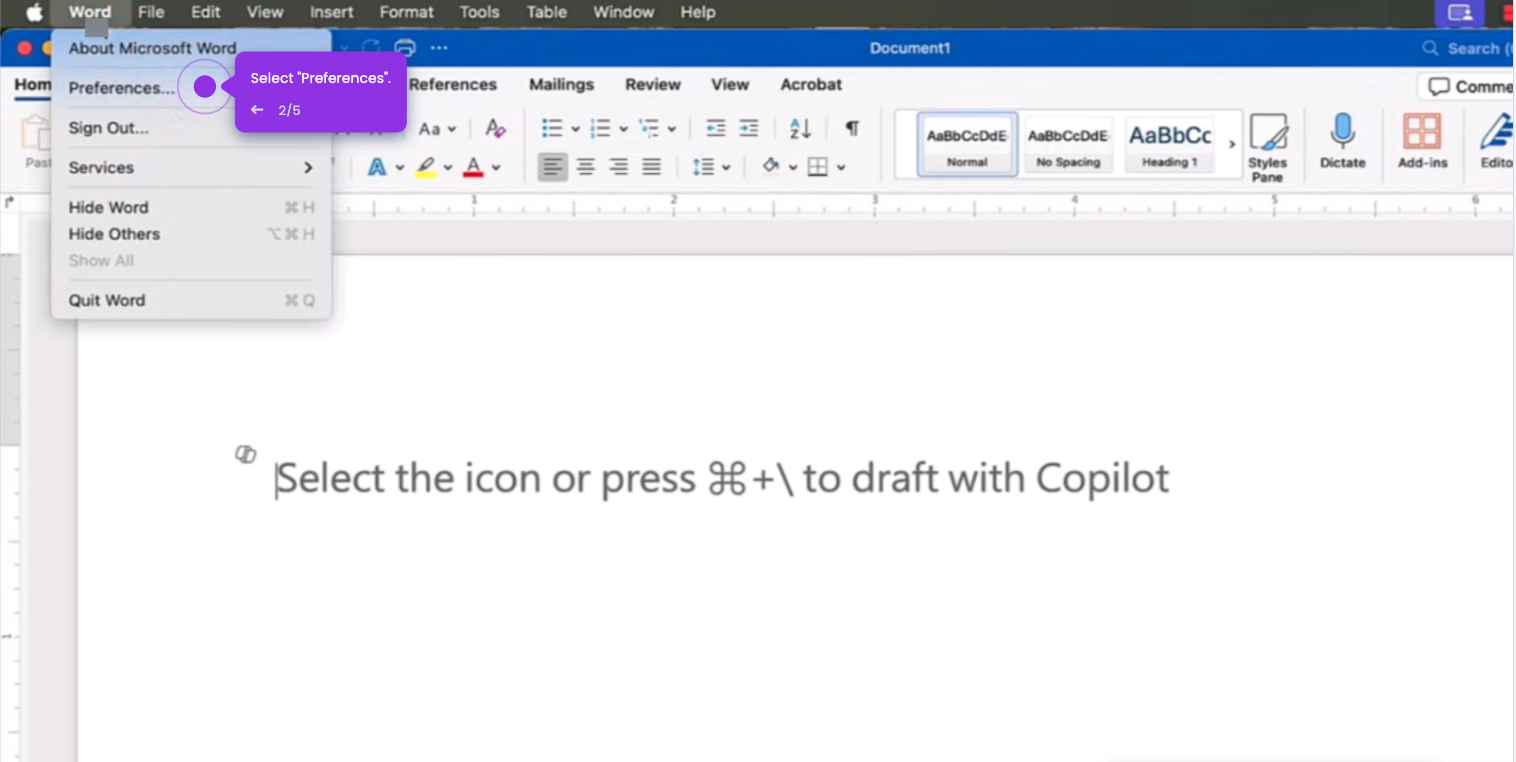Apply the No Spacing style
The width and height of the screenshot is (1516, 762).
[1068, 145]
